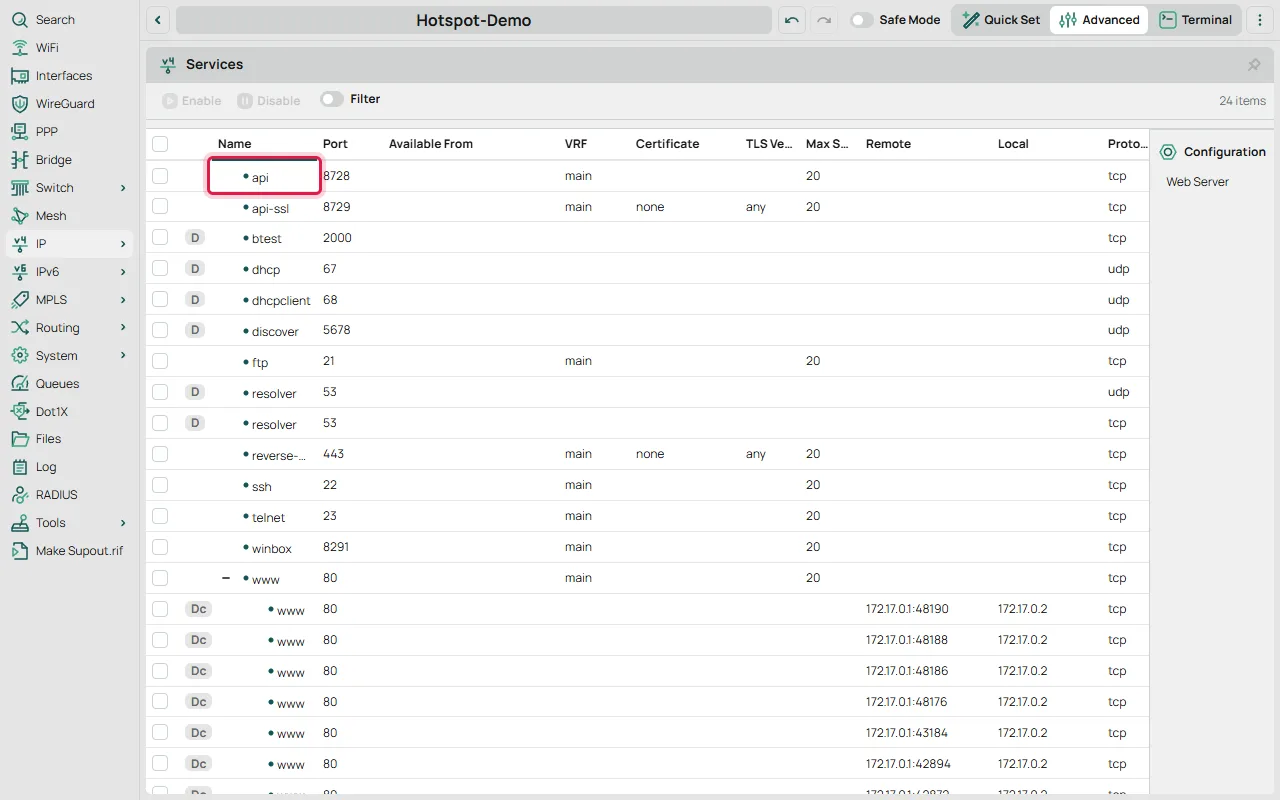Viewport: 1280px width, 800px height.
Task: Open the RADIUS icon in sidebar
Action: coord(19,495)
